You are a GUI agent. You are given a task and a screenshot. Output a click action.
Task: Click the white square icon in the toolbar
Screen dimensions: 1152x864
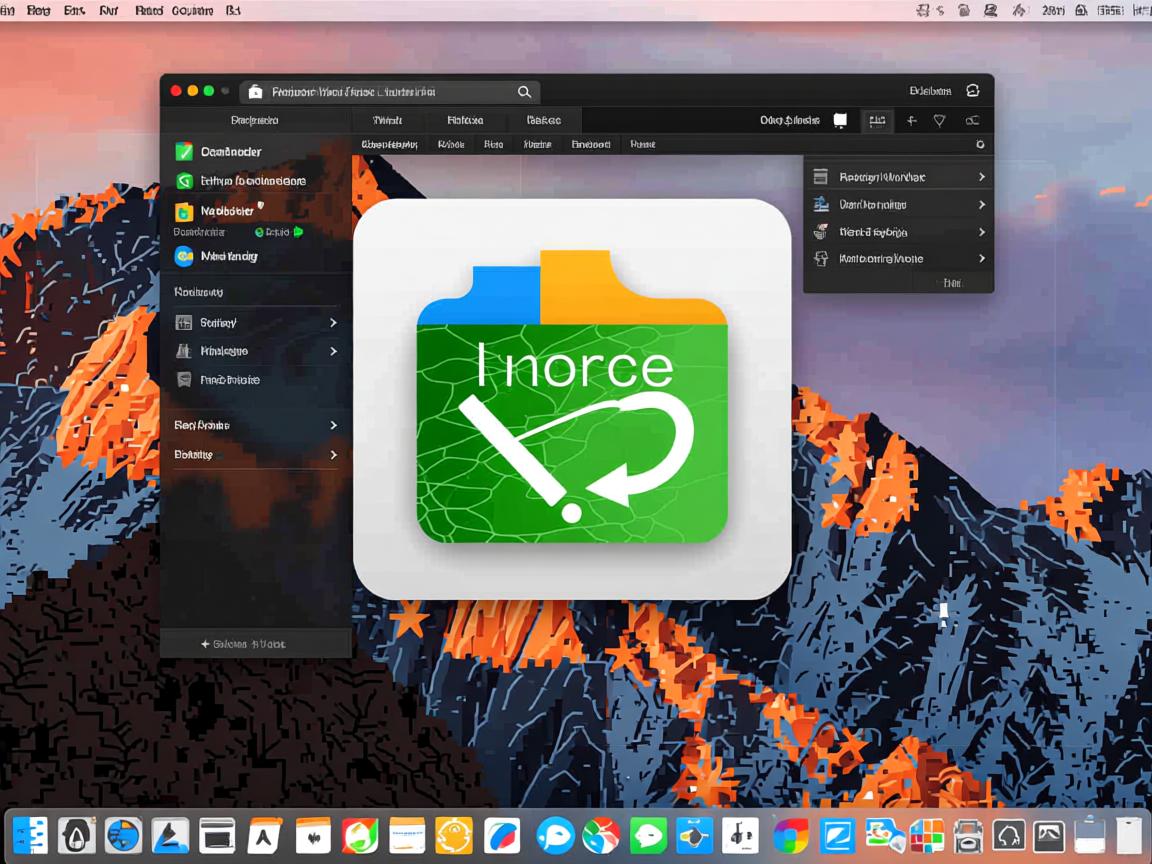pos(840,121)
